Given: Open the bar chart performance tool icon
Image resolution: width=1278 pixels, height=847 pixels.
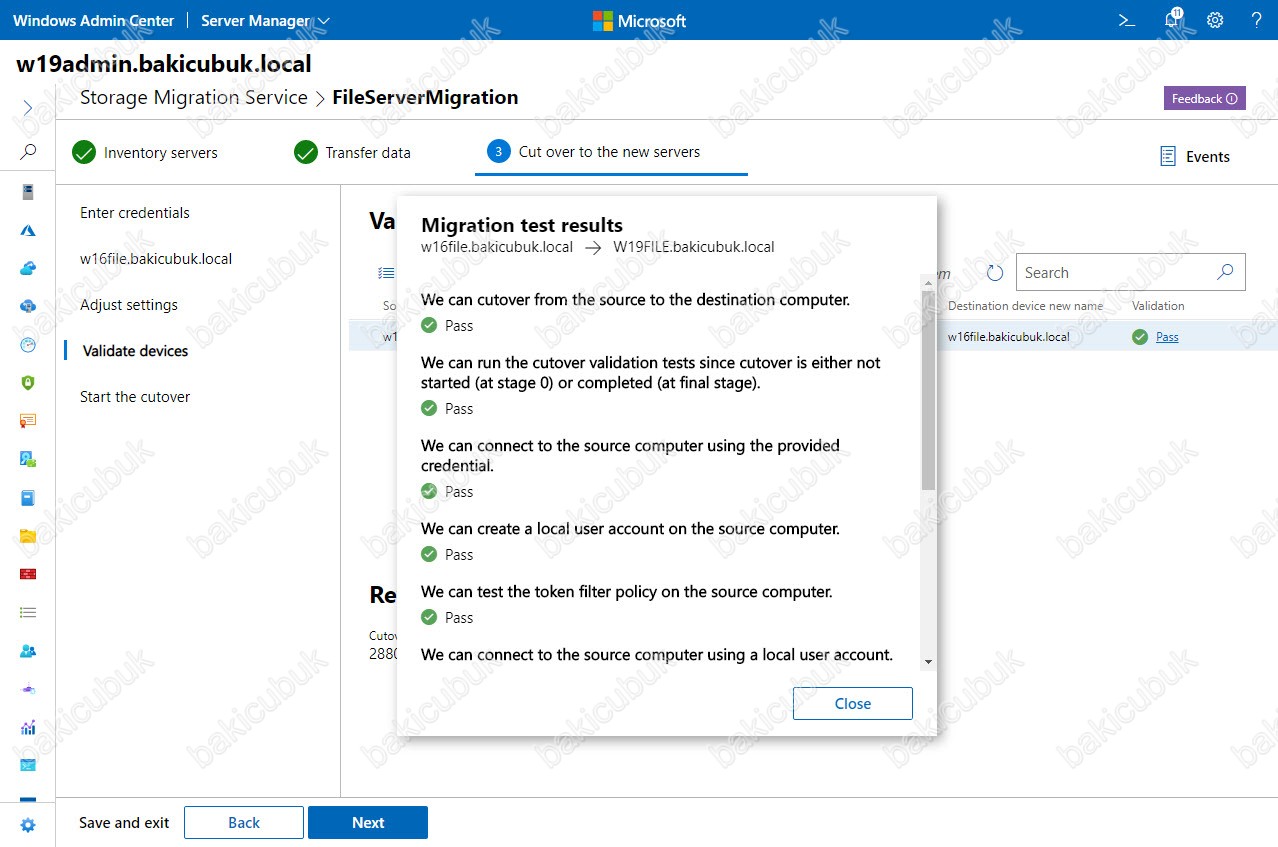Looking at the screenshot, I should tap(28, 727).
